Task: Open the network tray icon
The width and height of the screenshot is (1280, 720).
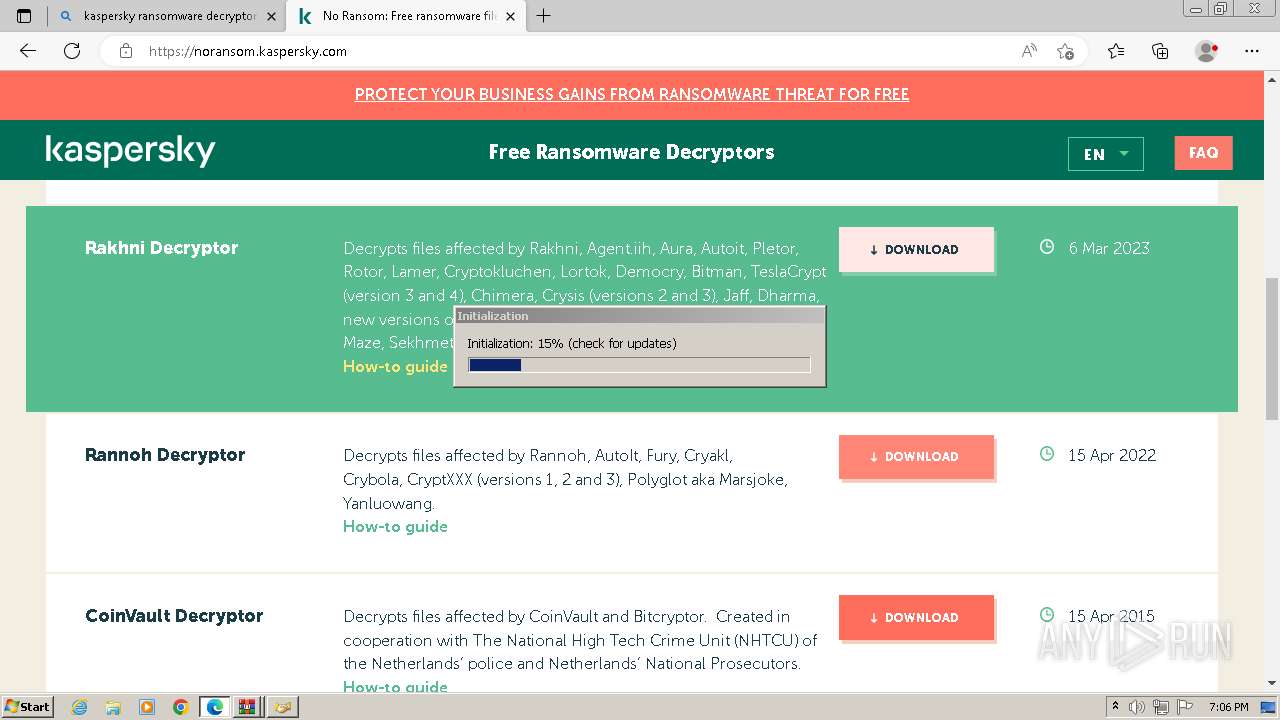Action: (x=1163, y=707)
